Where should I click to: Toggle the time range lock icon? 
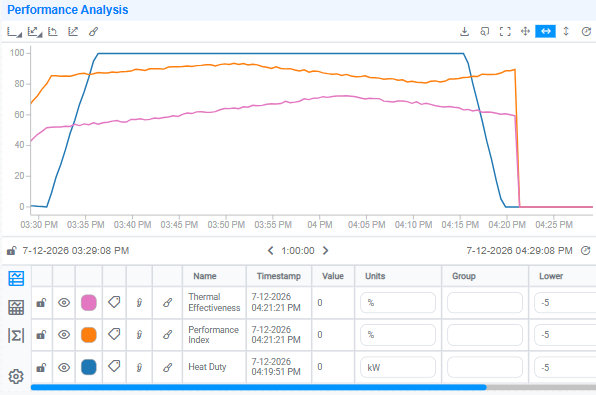(11, 251)
